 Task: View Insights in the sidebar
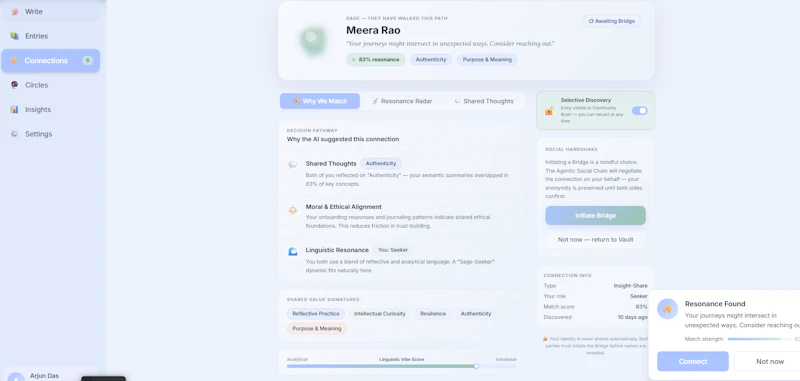click(50, 110)
